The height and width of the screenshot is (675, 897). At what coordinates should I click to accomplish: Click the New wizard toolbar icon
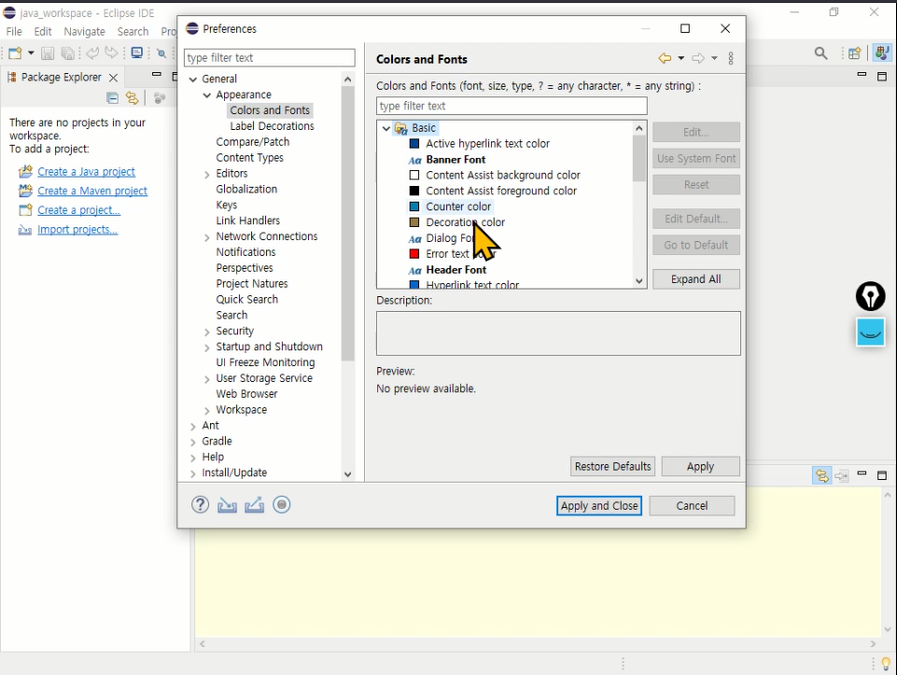point(15,53)
